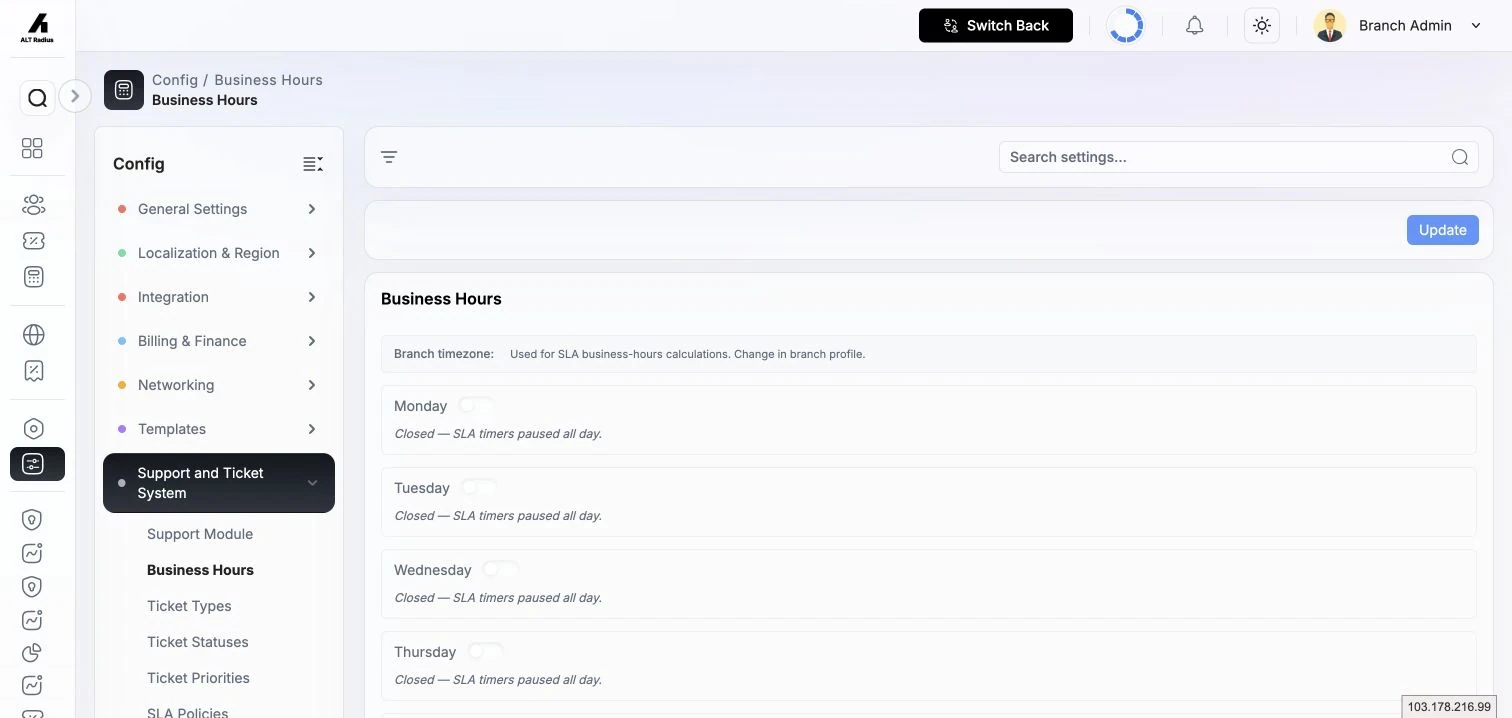This screenshot has height=718, width=1512.
Task: Click the ALT Radius logo
Action: pos(37,28)
